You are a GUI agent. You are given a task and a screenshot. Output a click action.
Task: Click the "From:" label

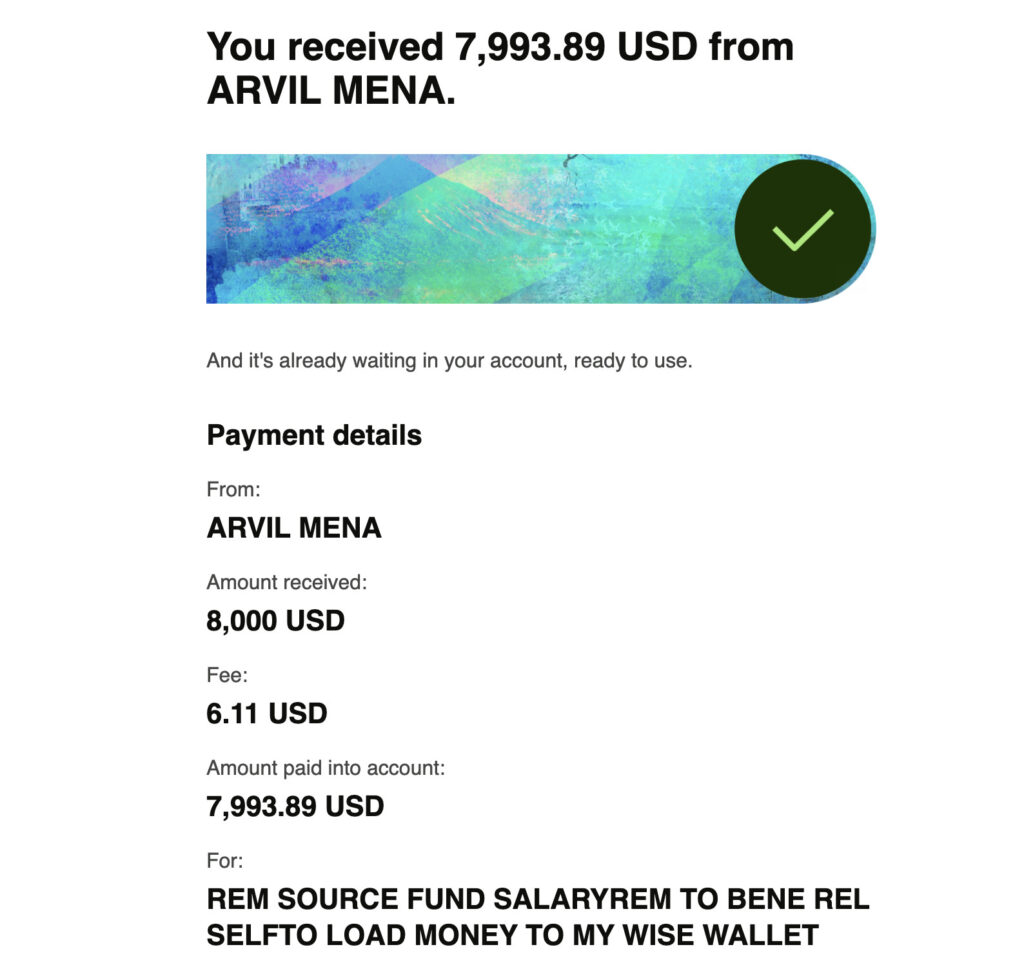(x=233, y=490)
